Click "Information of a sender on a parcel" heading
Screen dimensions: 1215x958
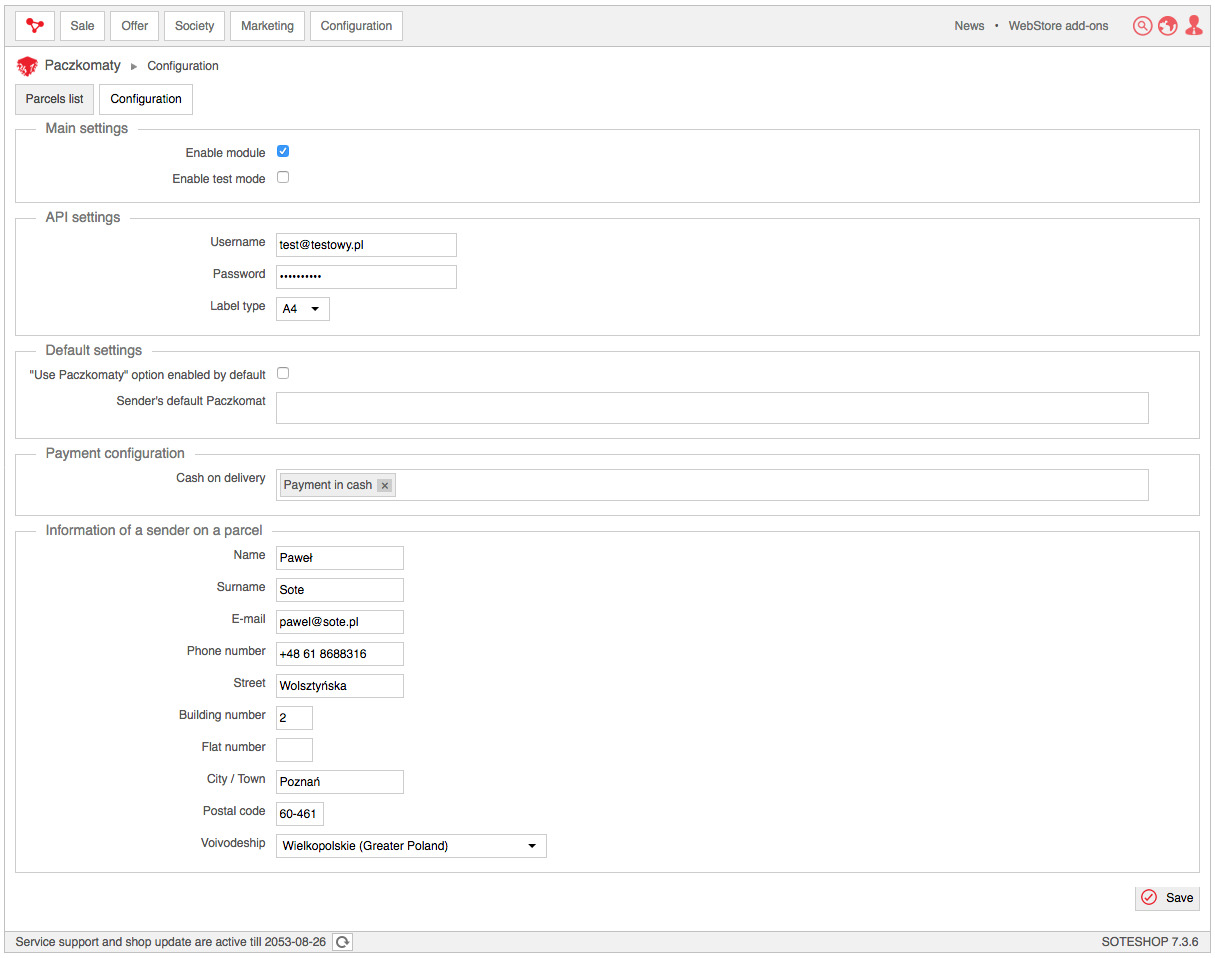154,530
